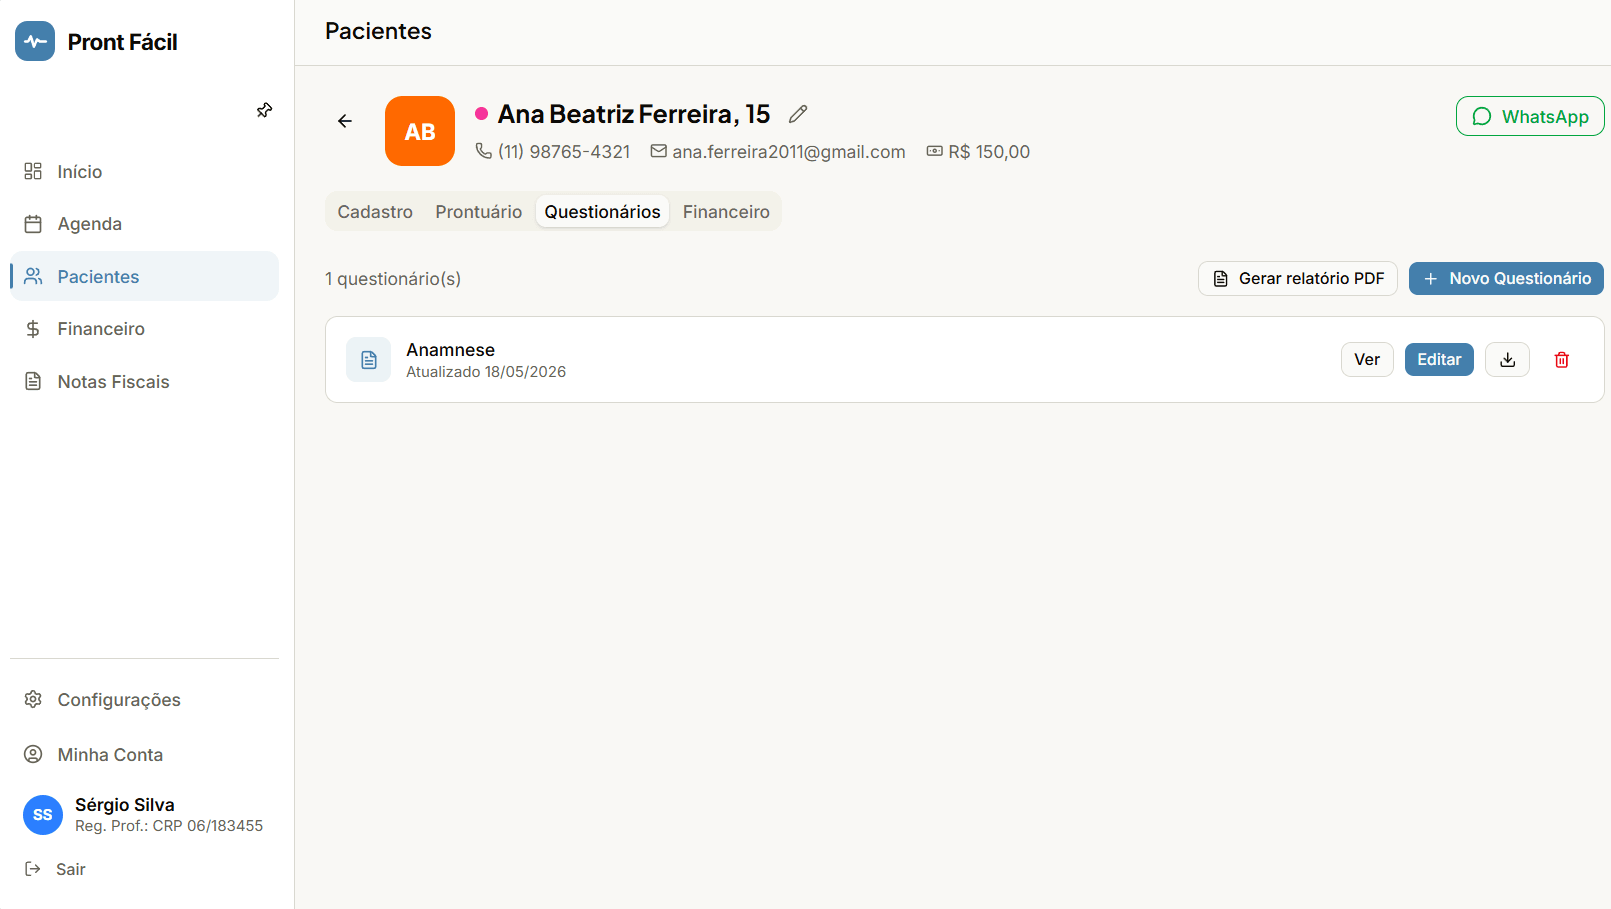Image resolution: width=1611 pixels, height=909 pixels.
Task: Switch to the Cadastro tab
Action: [375, 212]
